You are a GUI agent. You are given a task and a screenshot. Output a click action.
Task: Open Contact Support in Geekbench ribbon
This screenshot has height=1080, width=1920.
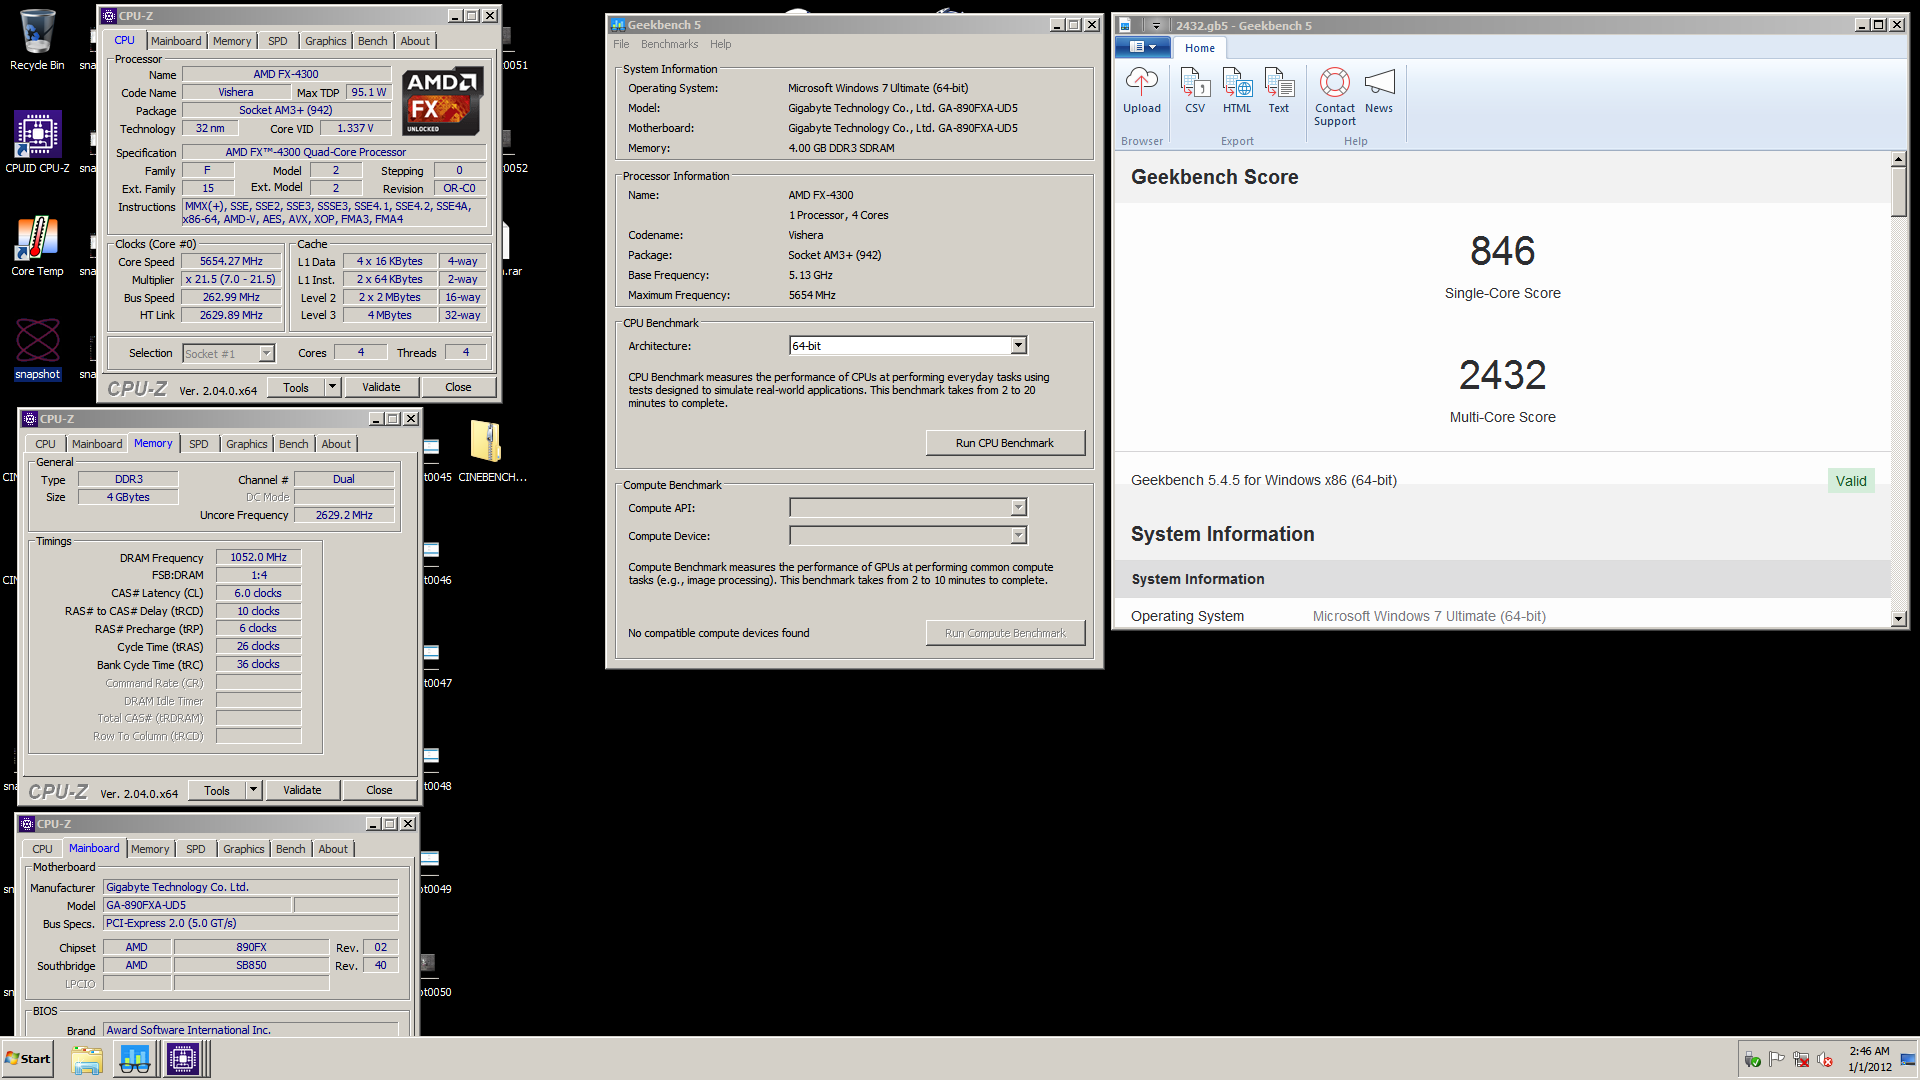1335,97
